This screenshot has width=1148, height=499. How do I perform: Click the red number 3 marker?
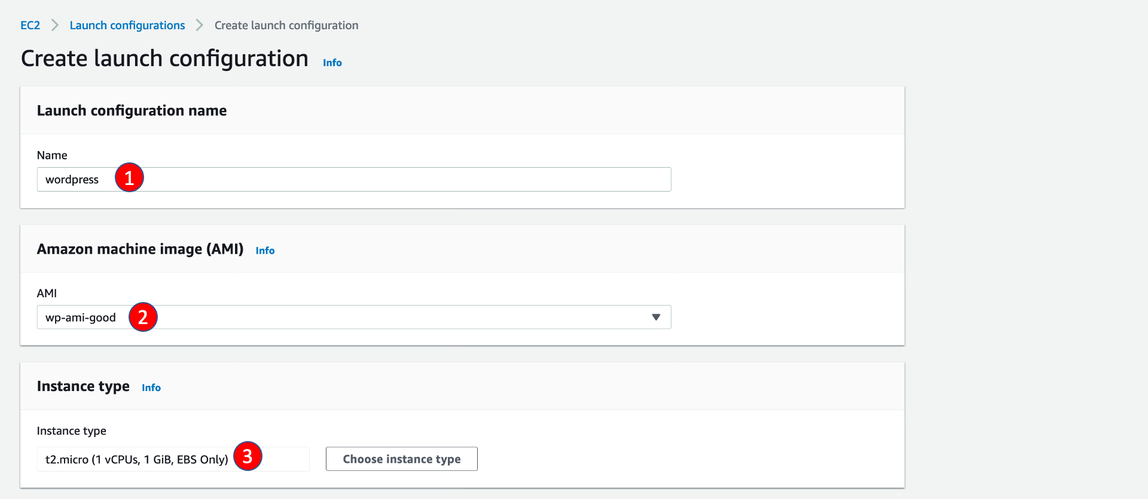(248, 458)
